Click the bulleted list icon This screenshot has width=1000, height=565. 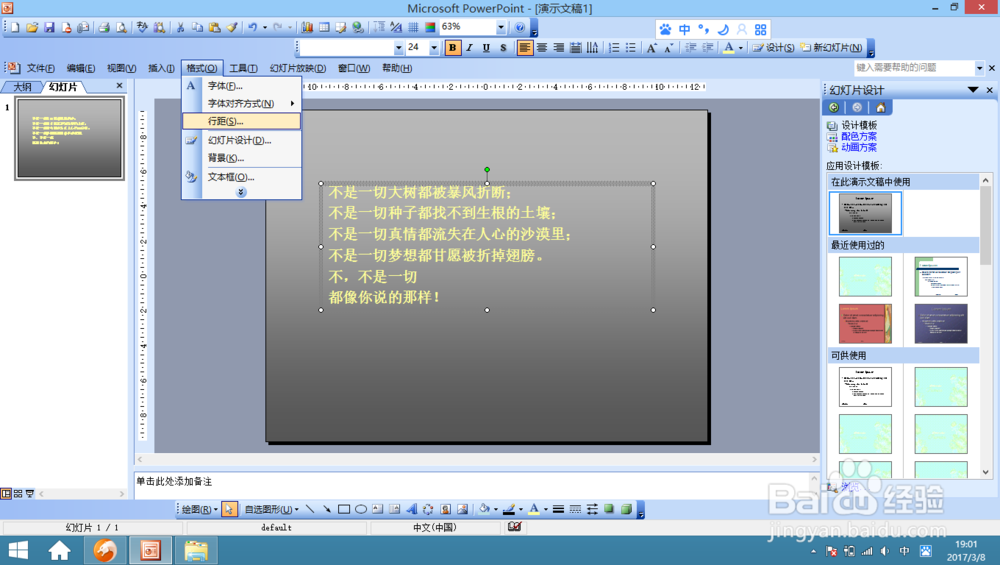pos(631,48)
